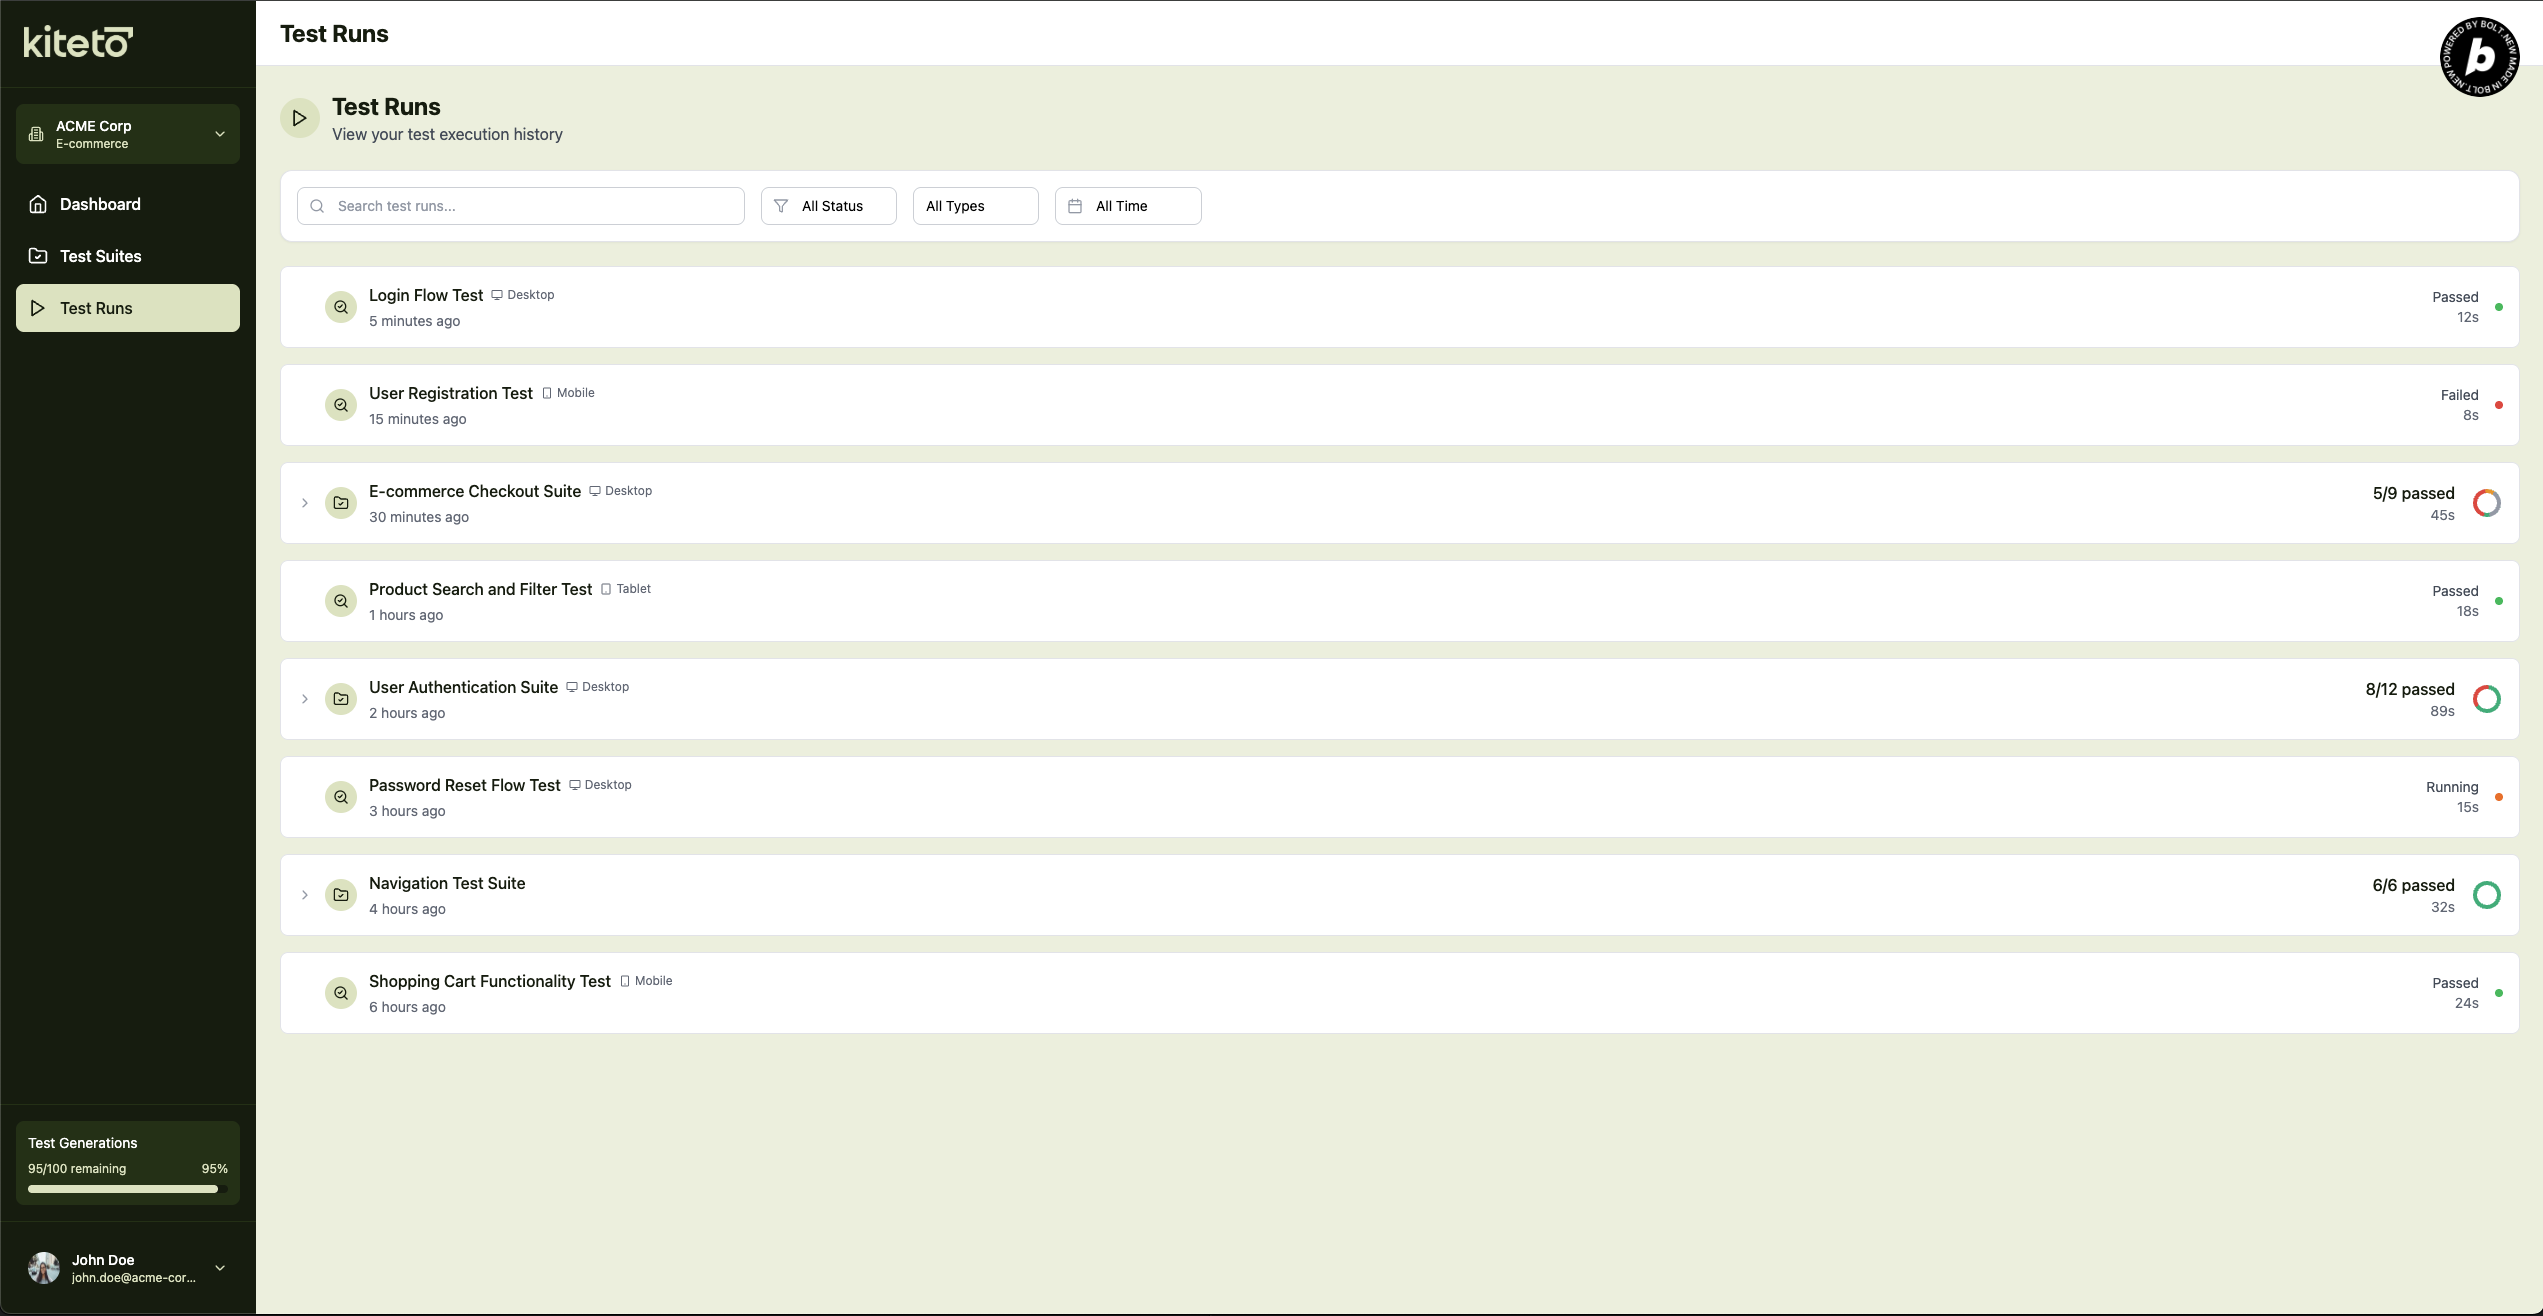Open the All Types filter dropdown
Image resolution: width=2543 pixels, height=1316 pixels.
(x=975, y=206)
